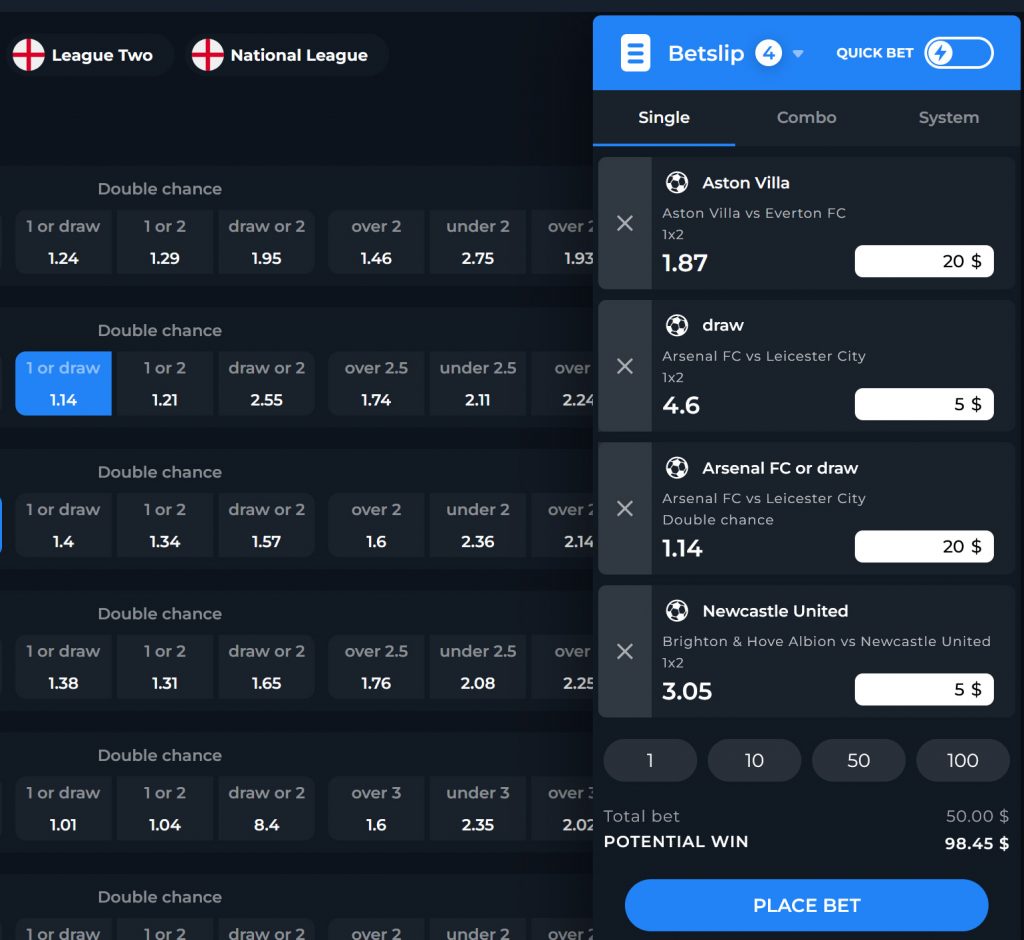
Task: Click the Aston Villa stake input field
Action: [923, 261]
